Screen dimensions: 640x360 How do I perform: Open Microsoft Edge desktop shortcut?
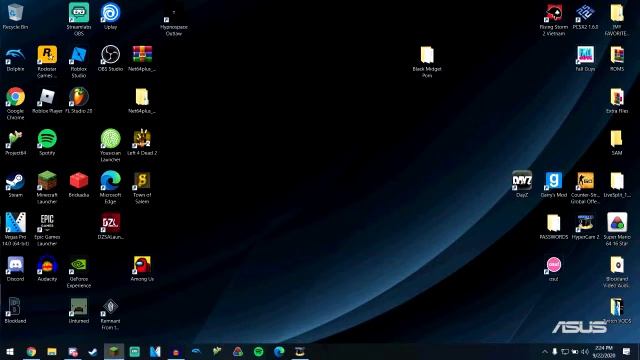point(110,187)
